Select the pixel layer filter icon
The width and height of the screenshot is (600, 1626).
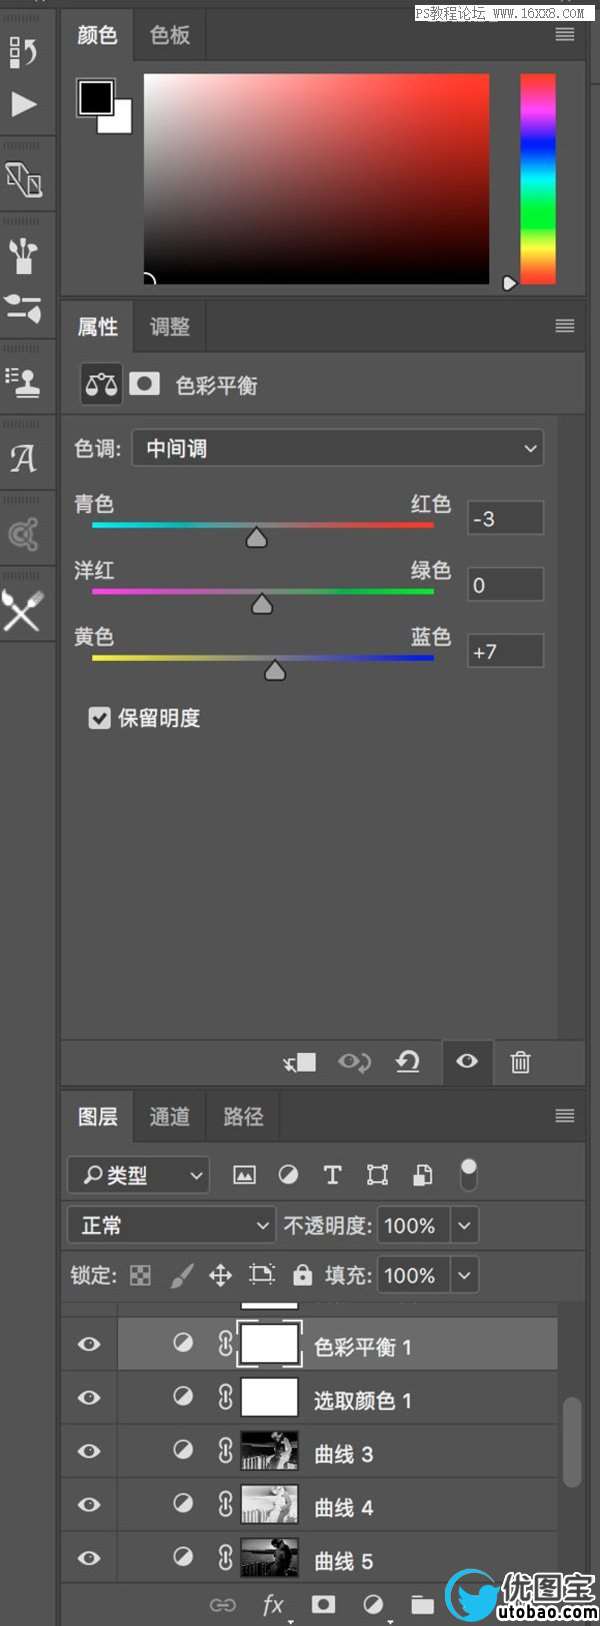(x=244, y=1175)
